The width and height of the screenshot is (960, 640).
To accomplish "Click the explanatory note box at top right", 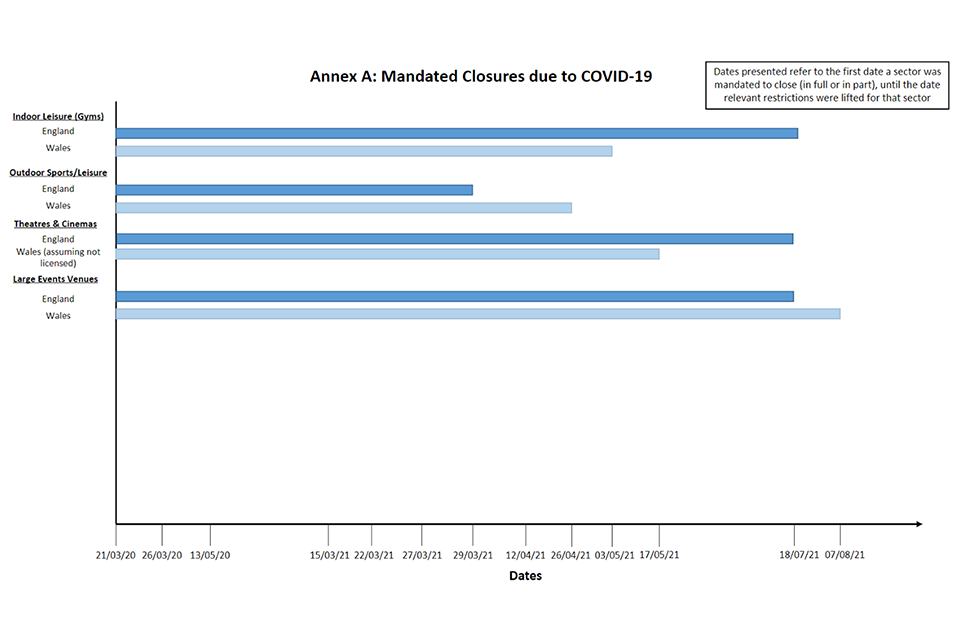I will tap(827, 85).
